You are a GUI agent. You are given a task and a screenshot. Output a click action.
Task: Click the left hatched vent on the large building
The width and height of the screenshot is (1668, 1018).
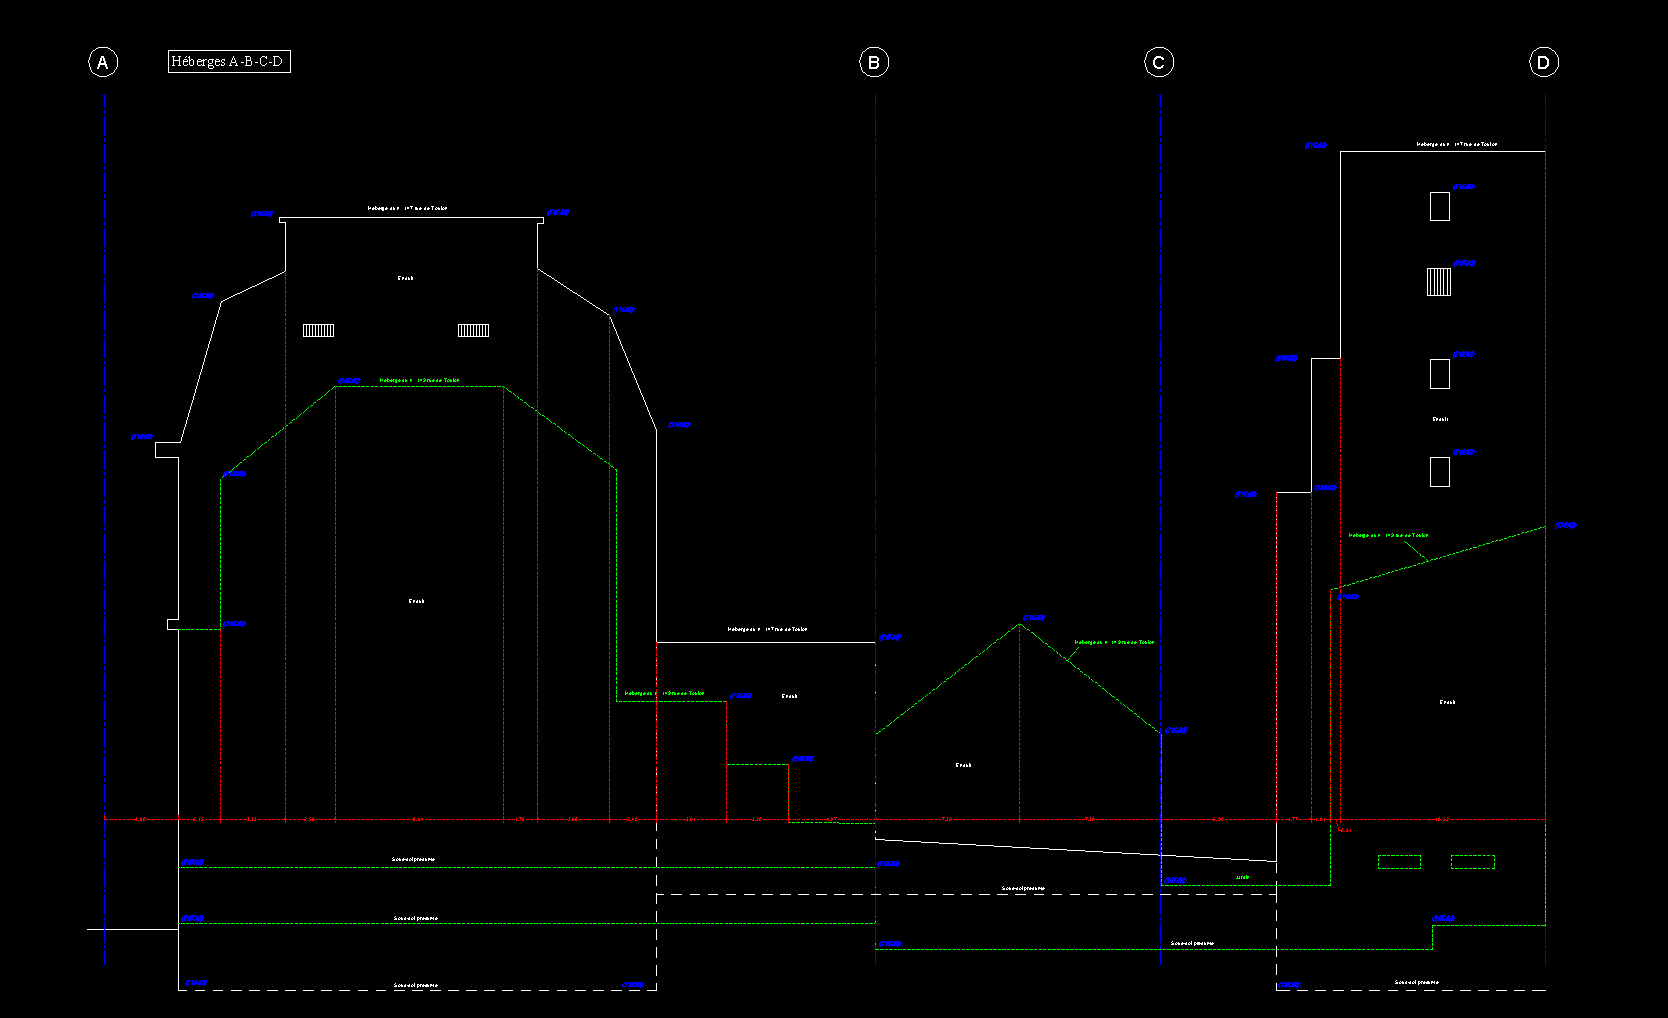tap(318, 330)
